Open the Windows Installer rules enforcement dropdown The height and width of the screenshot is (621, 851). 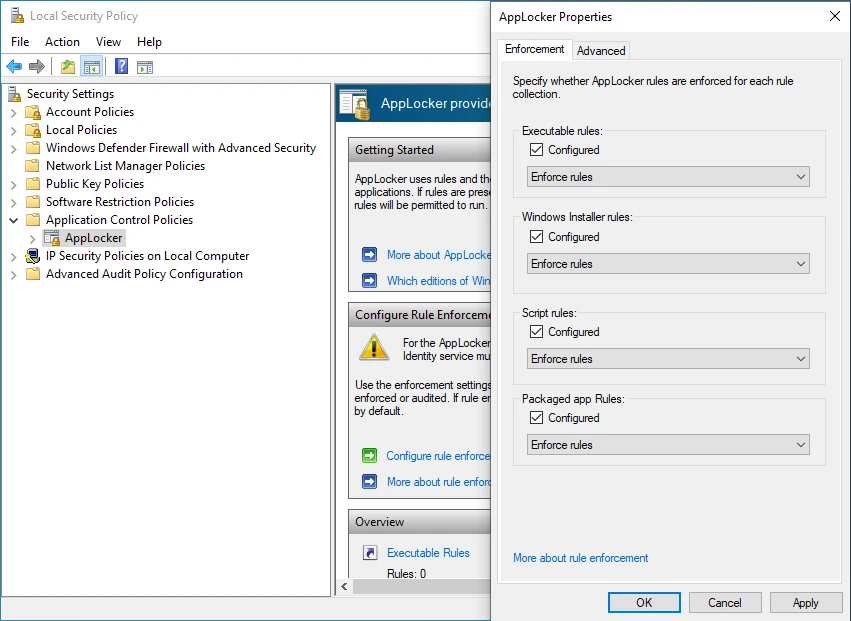tap(668, 264)
